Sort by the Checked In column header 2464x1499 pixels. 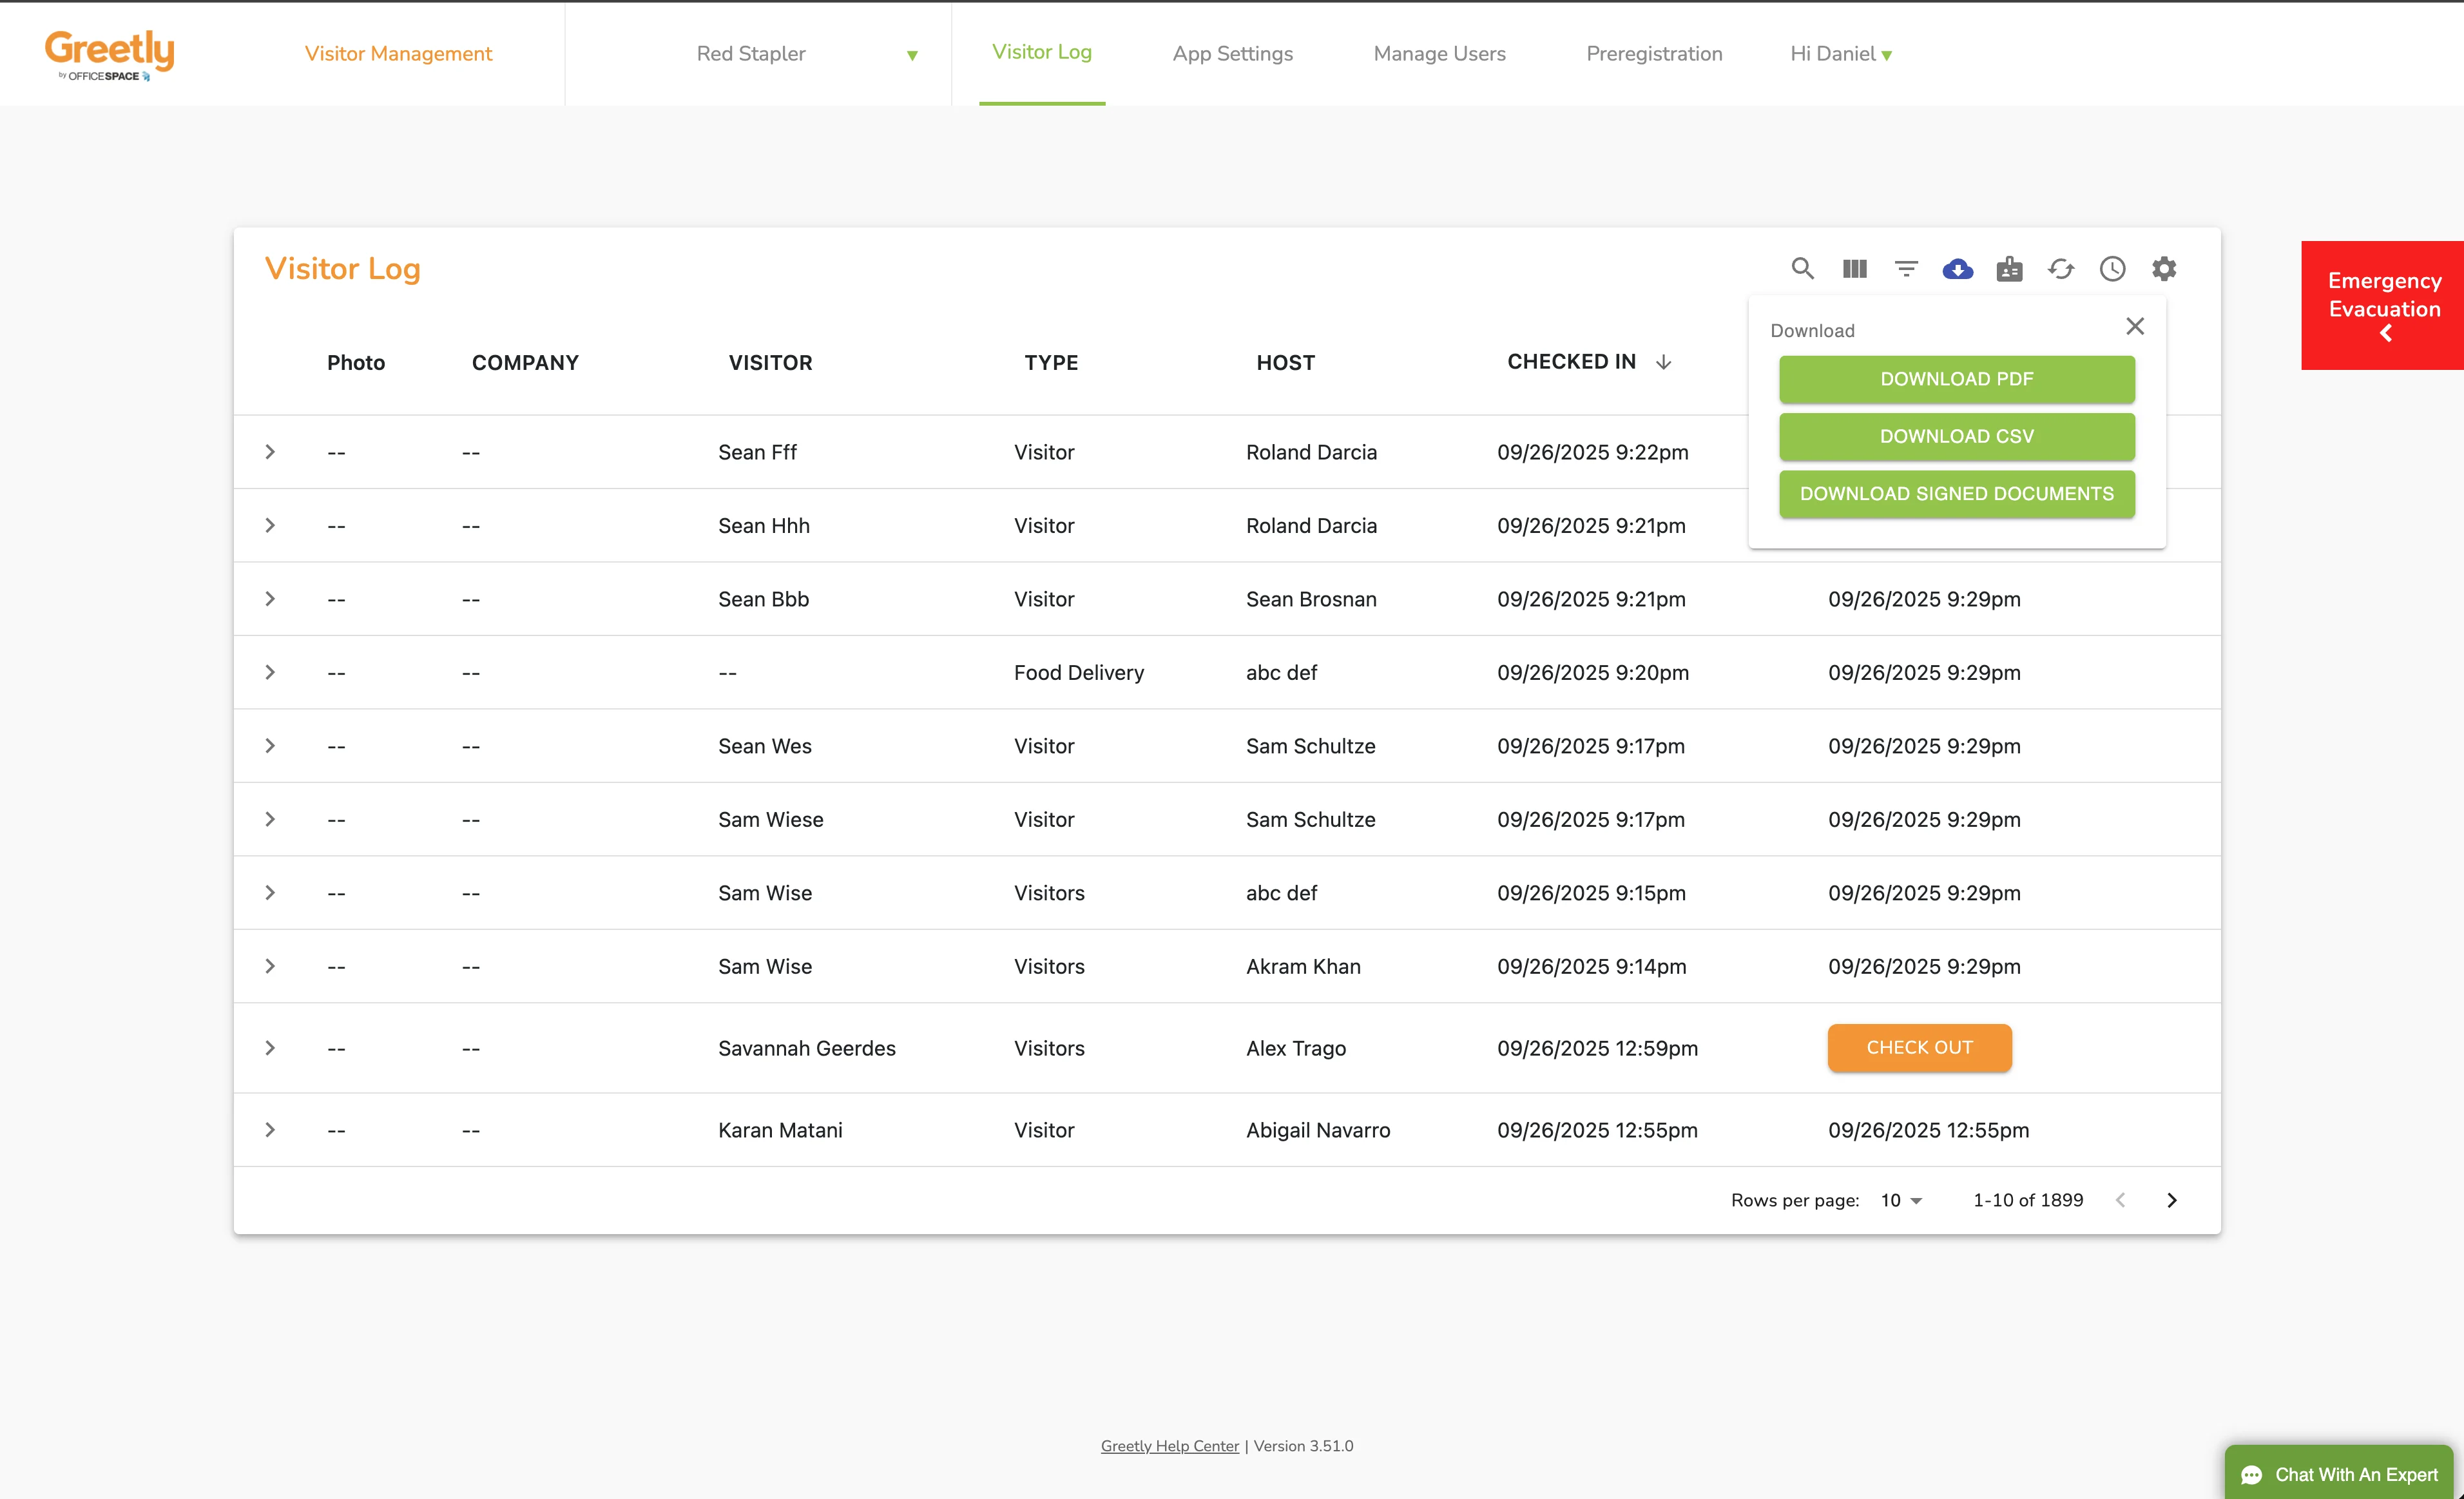(x=1571, y=362)
